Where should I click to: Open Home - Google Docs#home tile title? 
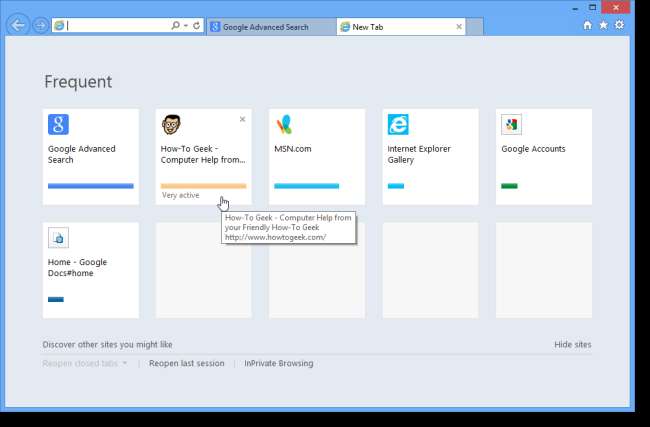click(78, 268)
